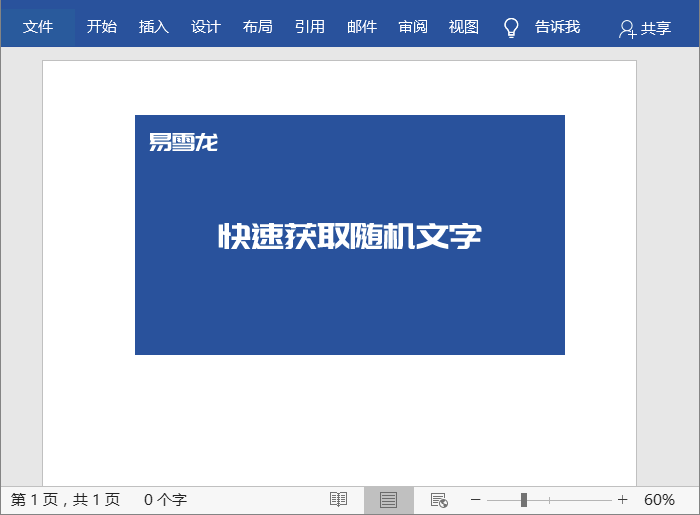Switch to the 开始 ribbon tab
Image resolution: width=700 pixels, height=515 pixels.
point(101,27)
